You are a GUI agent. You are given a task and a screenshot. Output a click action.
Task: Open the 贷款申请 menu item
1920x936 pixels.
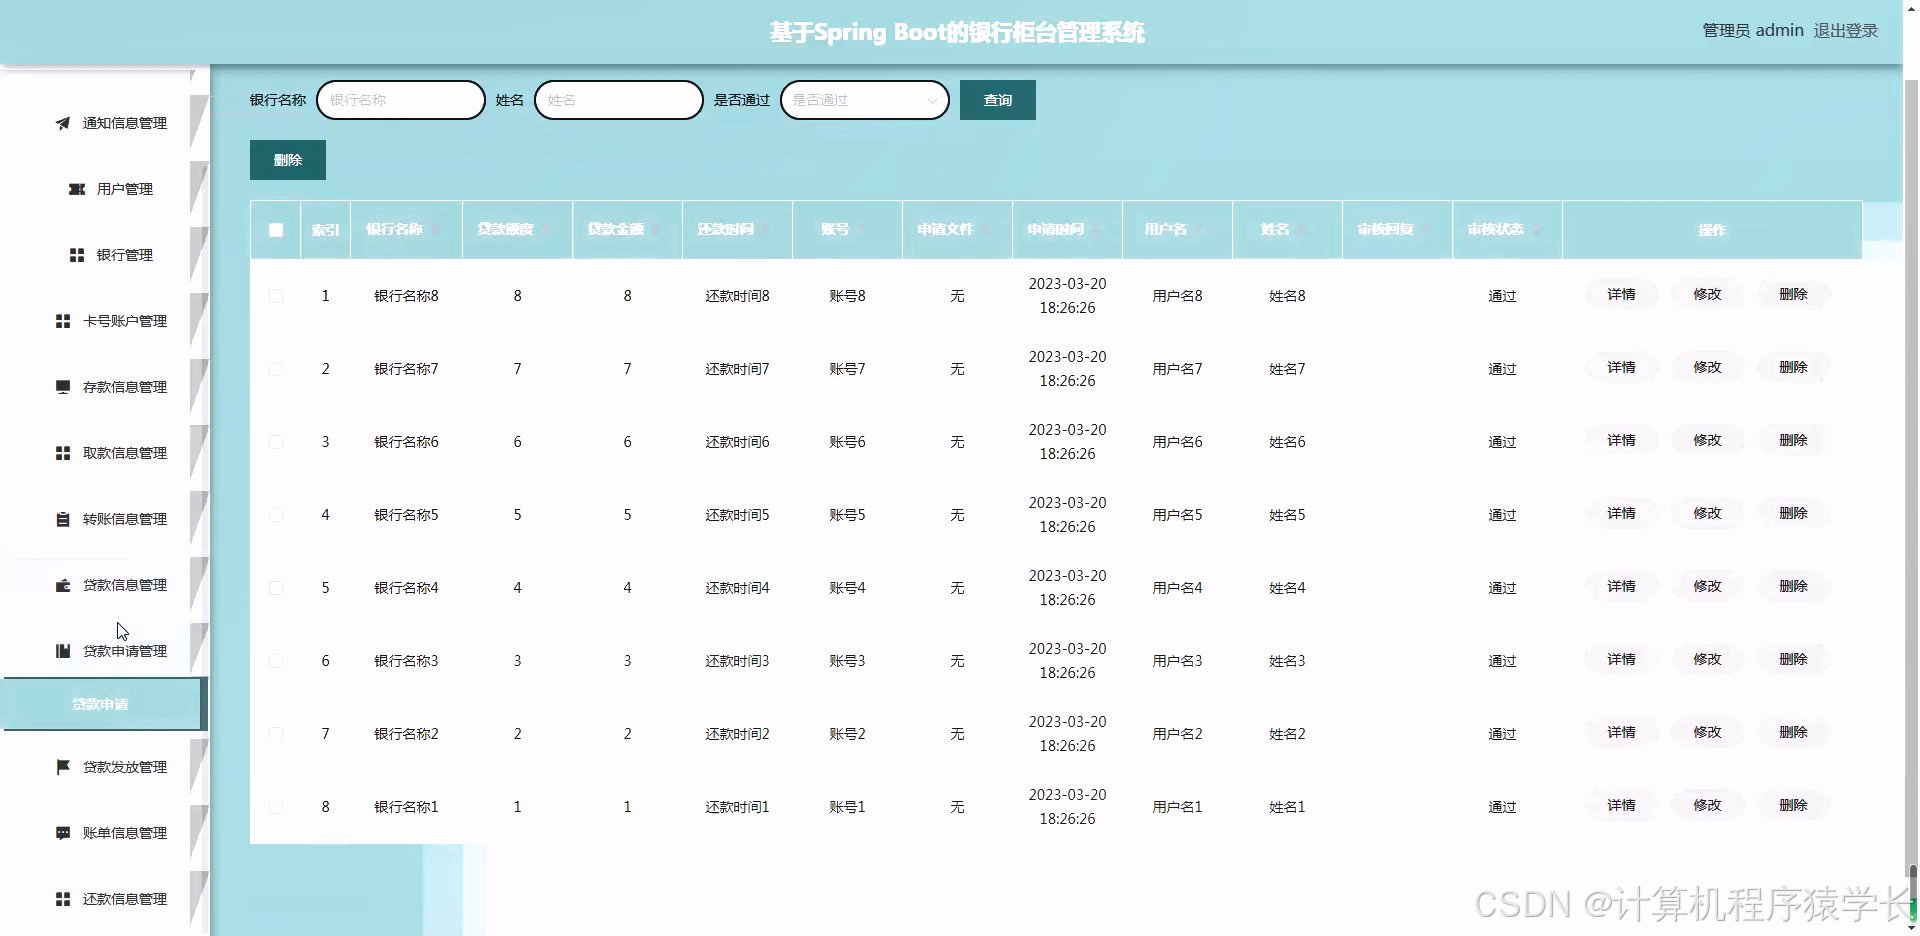(100, 703)
